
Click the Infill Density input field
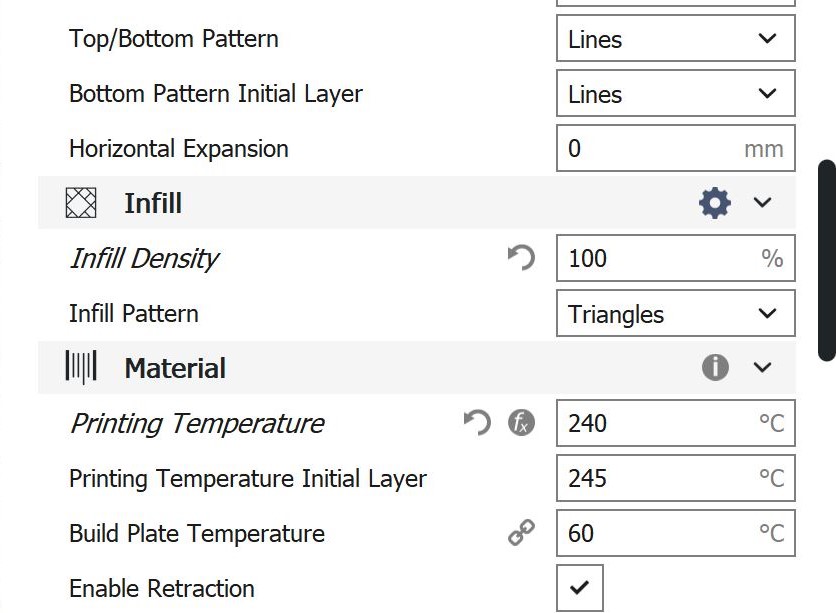click(655, 259)
